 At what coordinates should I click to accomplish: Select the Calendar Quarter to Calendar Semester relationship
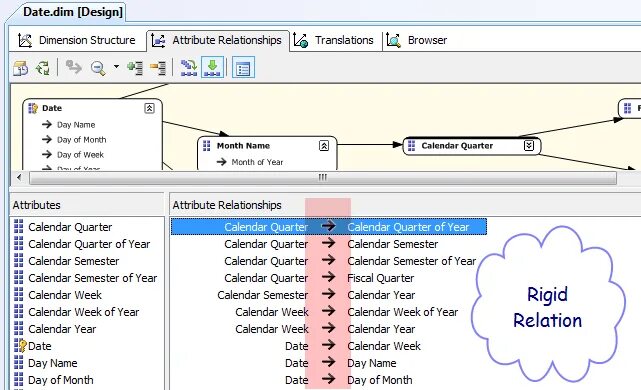[x=331, y=244]
